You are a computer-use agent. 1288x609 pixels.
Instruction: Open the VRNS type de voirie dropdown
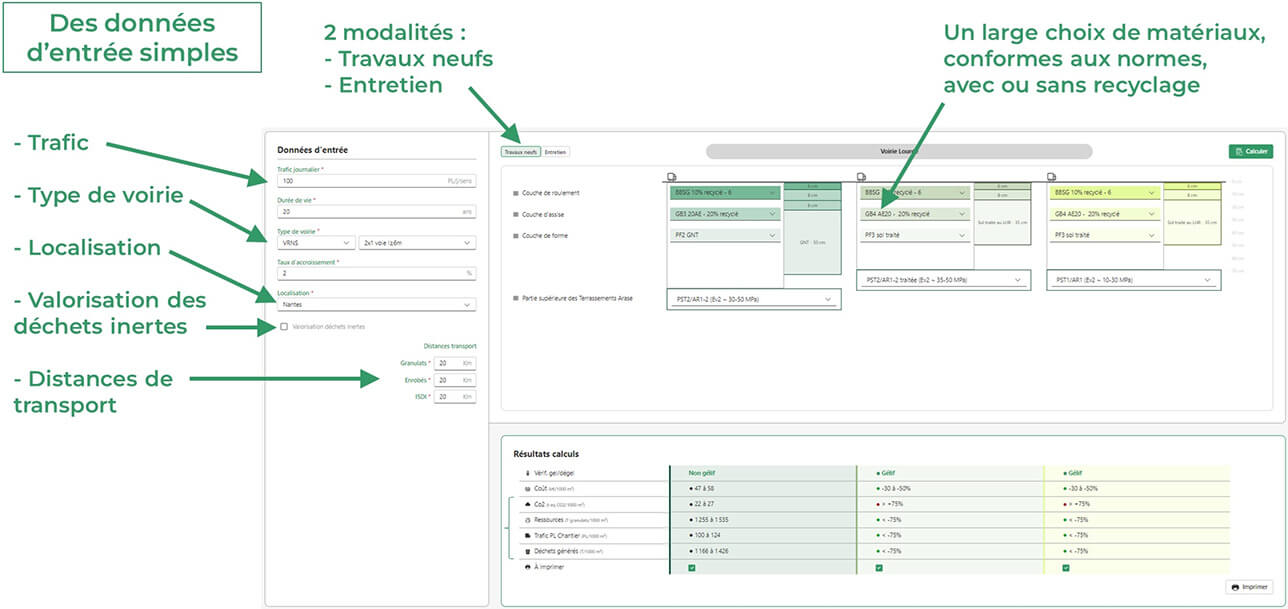click(x=316, y=243)
